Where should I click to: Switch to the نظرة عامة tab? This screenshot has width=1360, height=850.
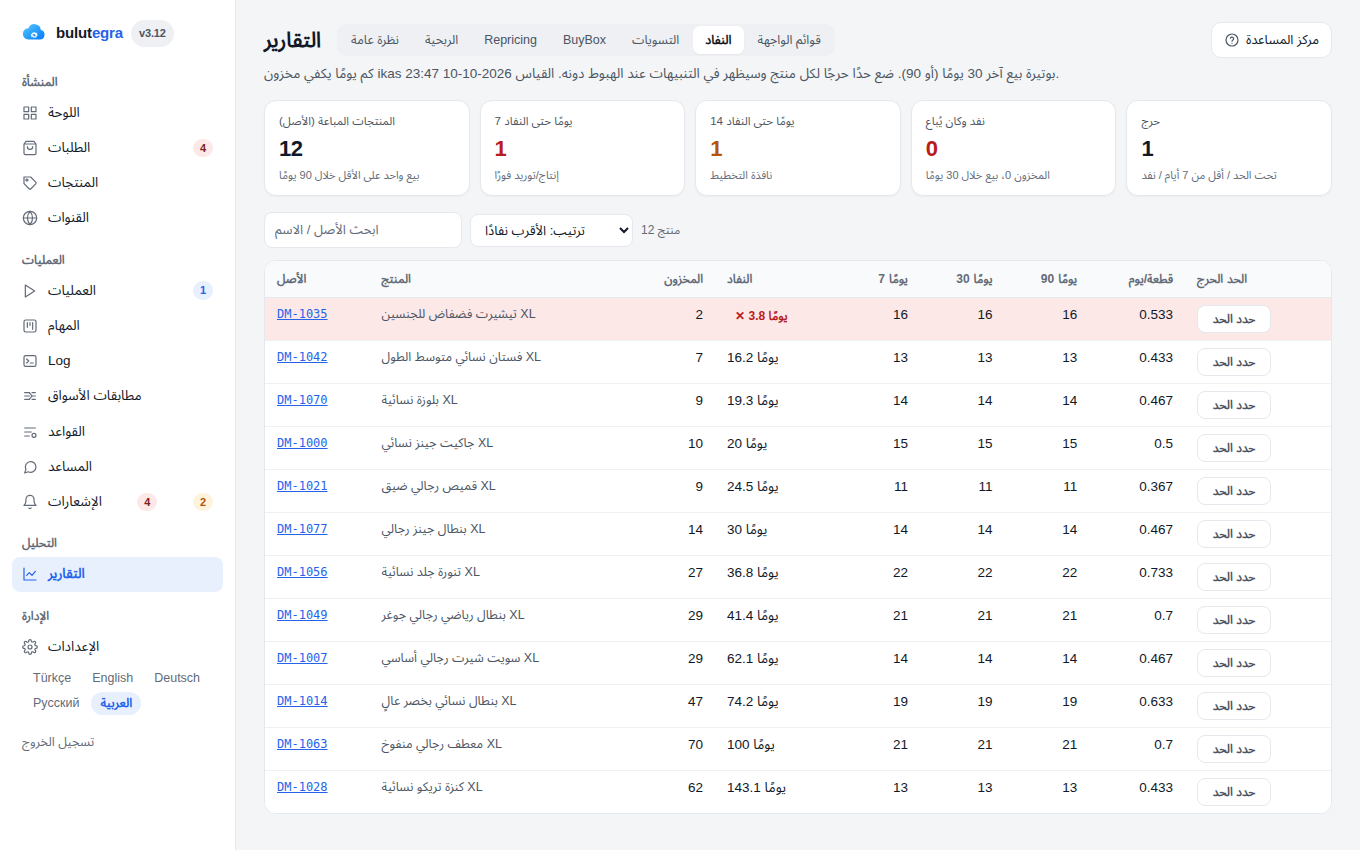point(375,40)
